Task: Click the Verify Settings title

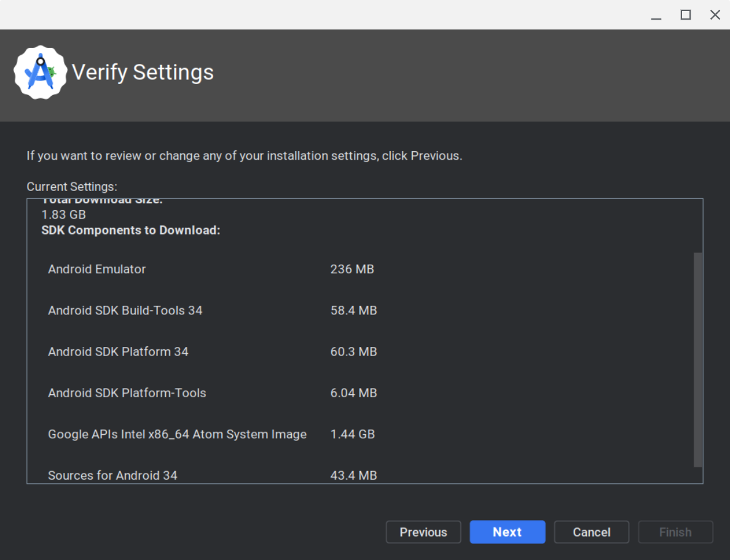Action: 143,73
